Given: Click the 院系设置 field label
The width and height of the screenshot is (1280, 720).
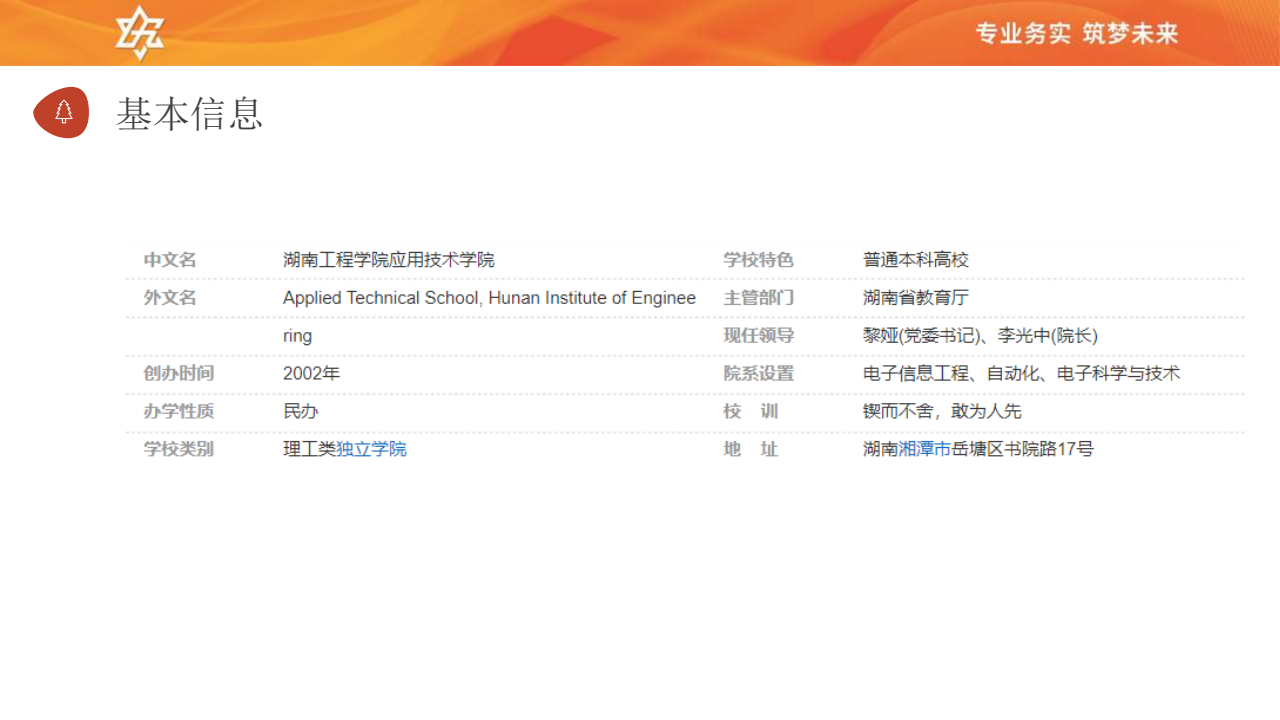Looking at the screenshot, I should (x=758, y=373).
